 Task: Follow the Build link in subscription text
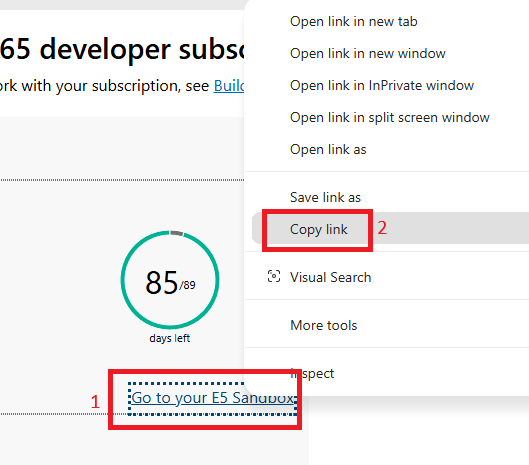(x=229, y=86)
